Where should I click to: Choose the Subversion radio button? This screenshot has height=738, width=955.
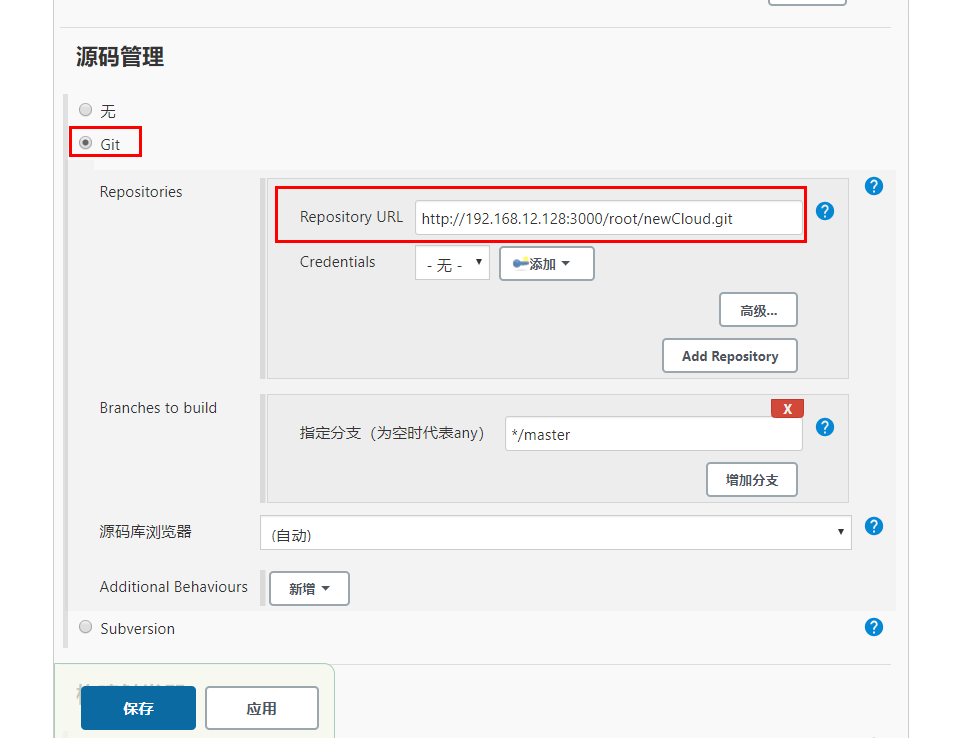click(x=85, y=627)
